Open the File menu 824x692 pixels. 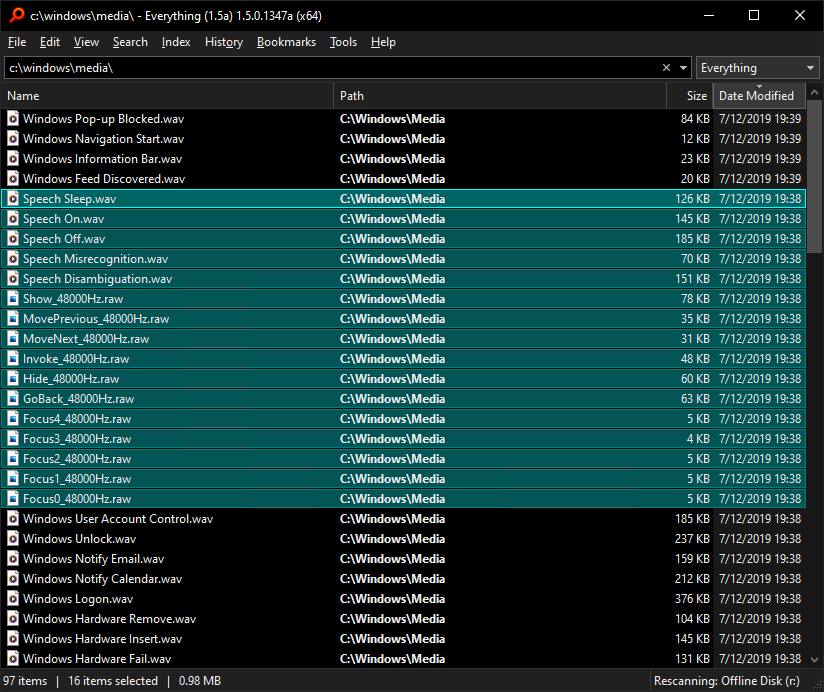[17, 42]
